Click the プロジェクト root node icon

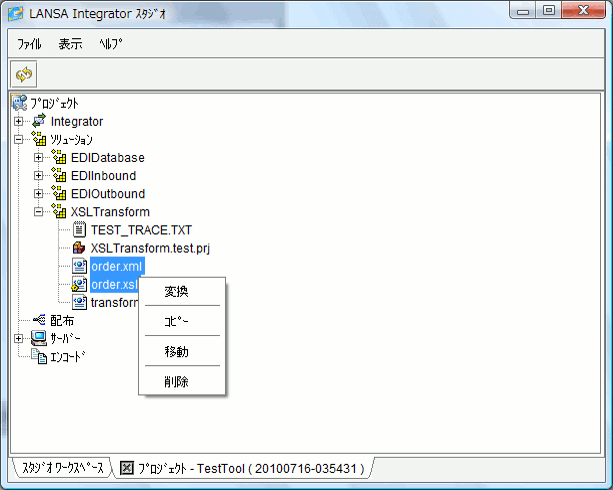(x=19, y=103)
